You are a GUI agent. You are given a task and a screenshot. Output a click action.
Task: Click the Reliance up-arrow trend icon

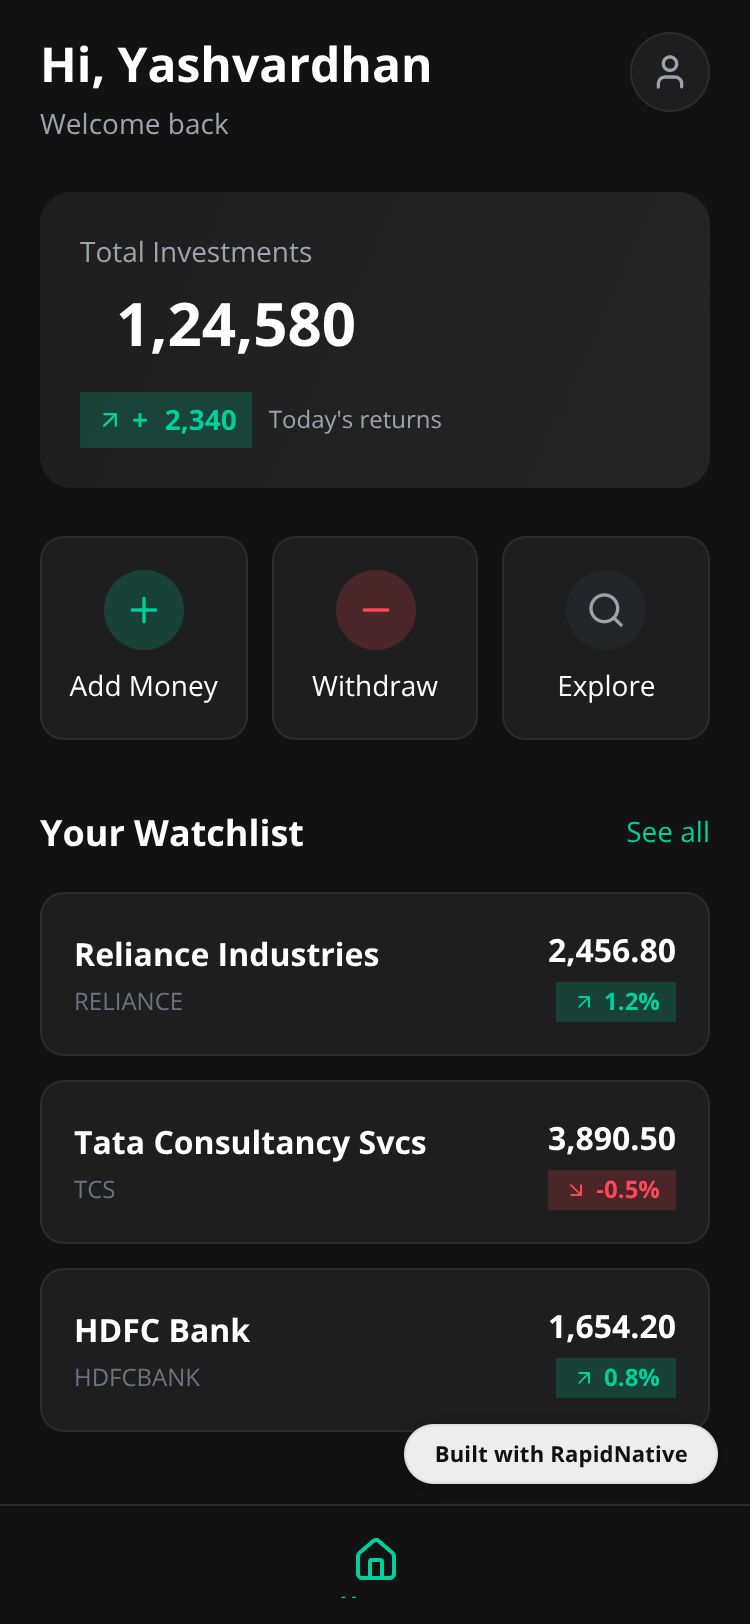[x=584, y=1002]
